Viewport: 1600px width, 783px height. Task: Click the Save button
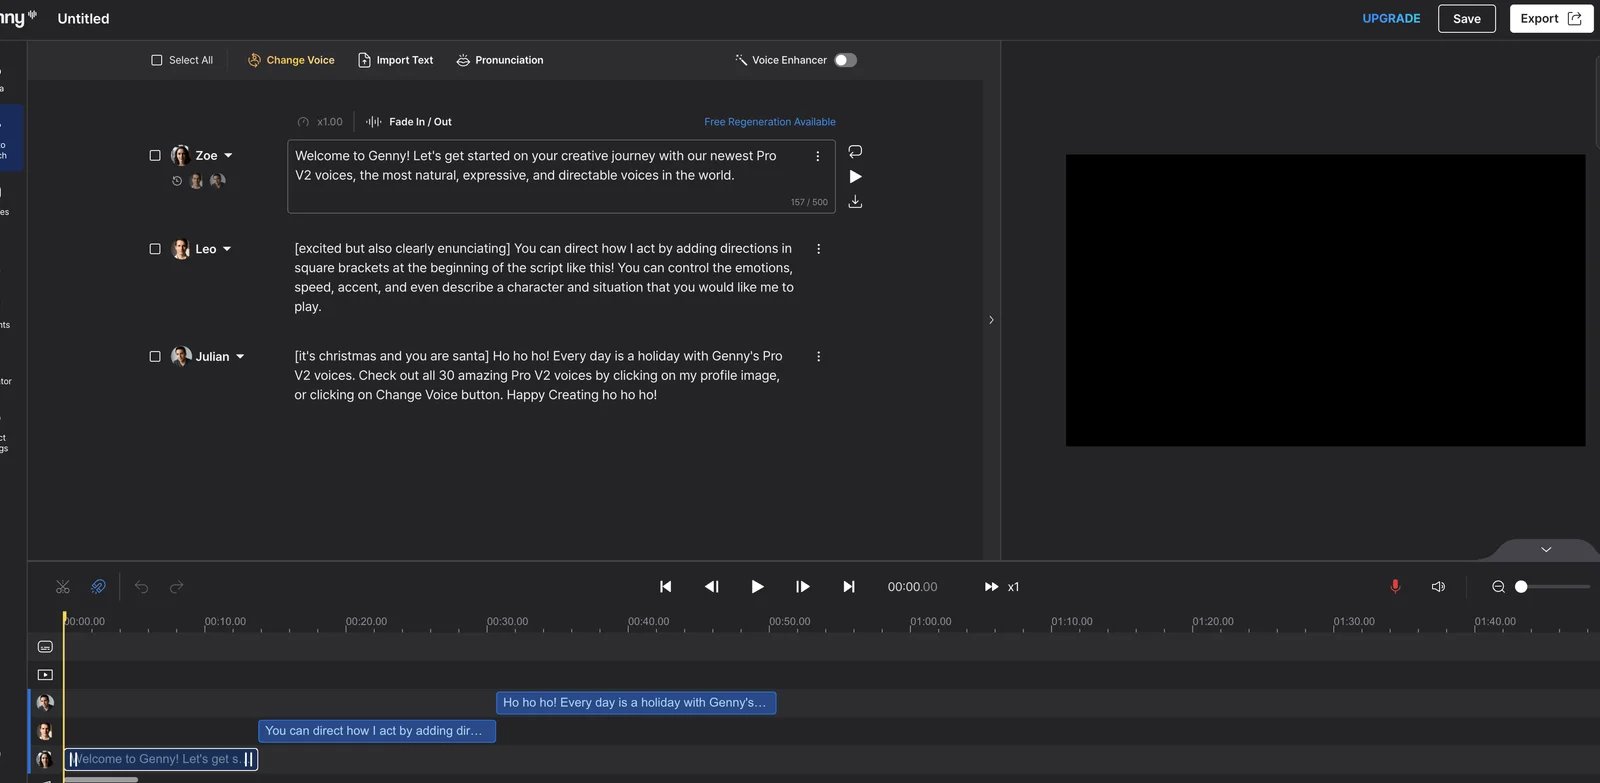coord(1466,18)
